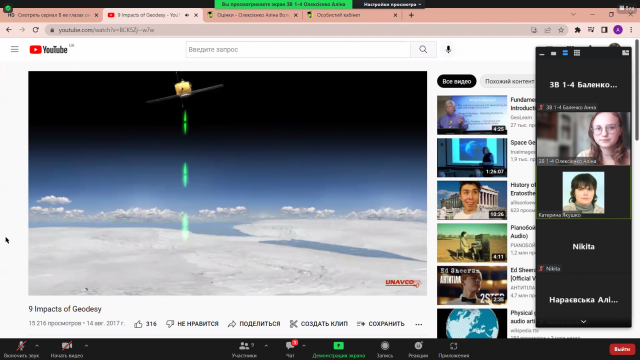Unmute microphone in Zoom toolbar

[21, 349]
